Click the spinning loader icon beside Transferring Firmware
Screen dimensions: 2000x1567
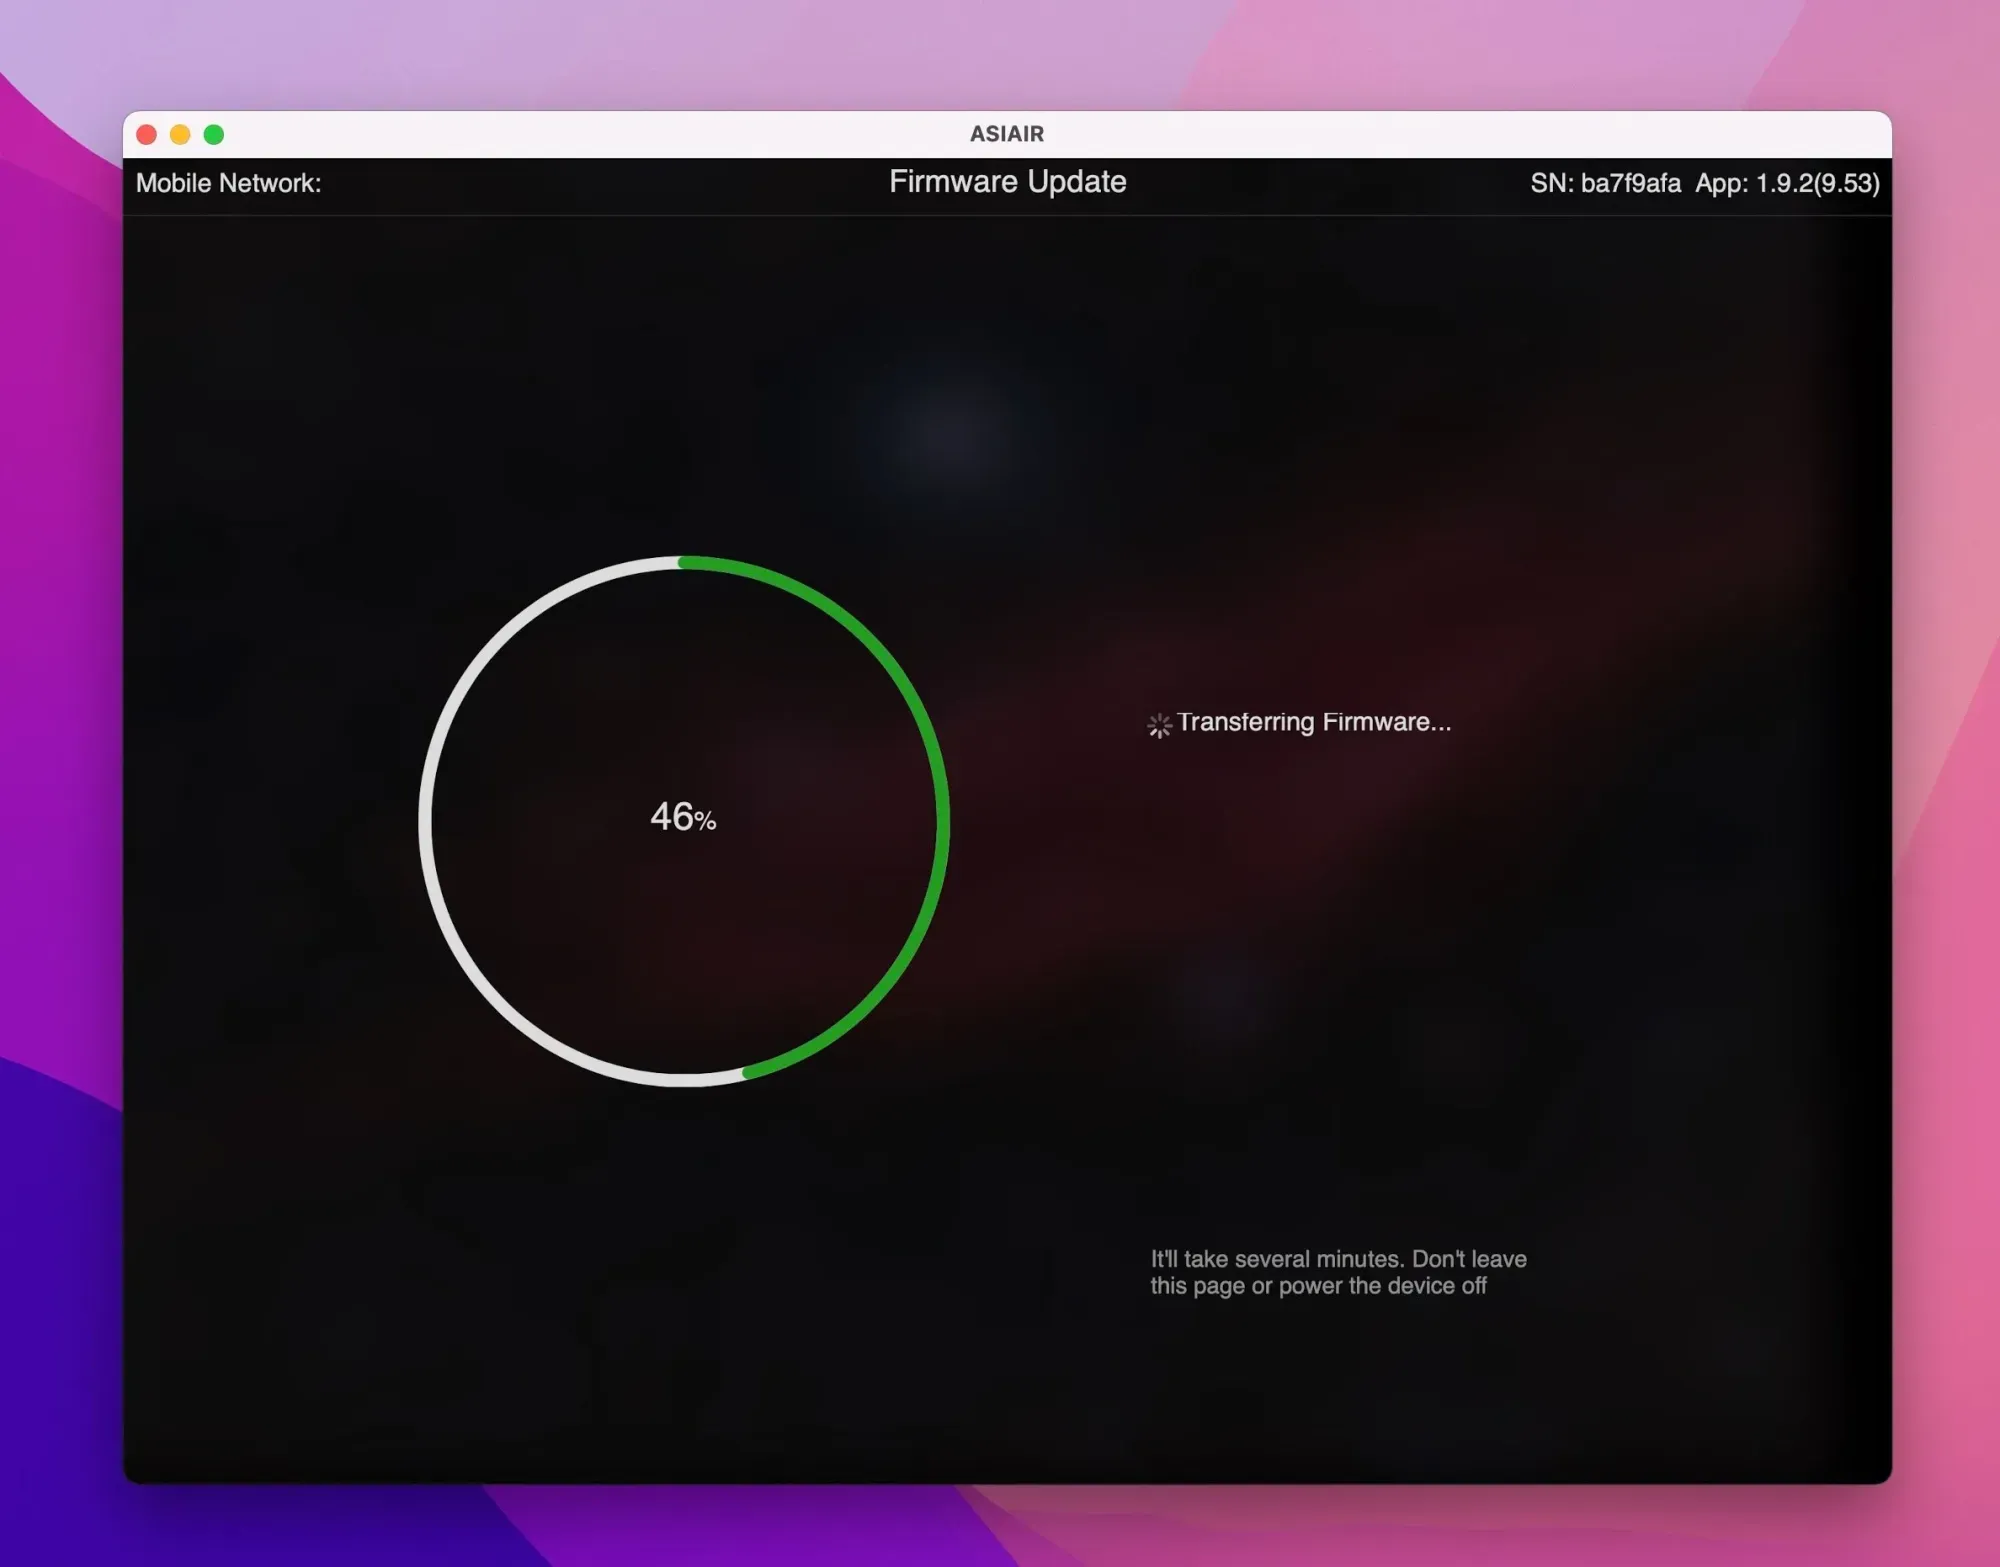click(1159, 725)
